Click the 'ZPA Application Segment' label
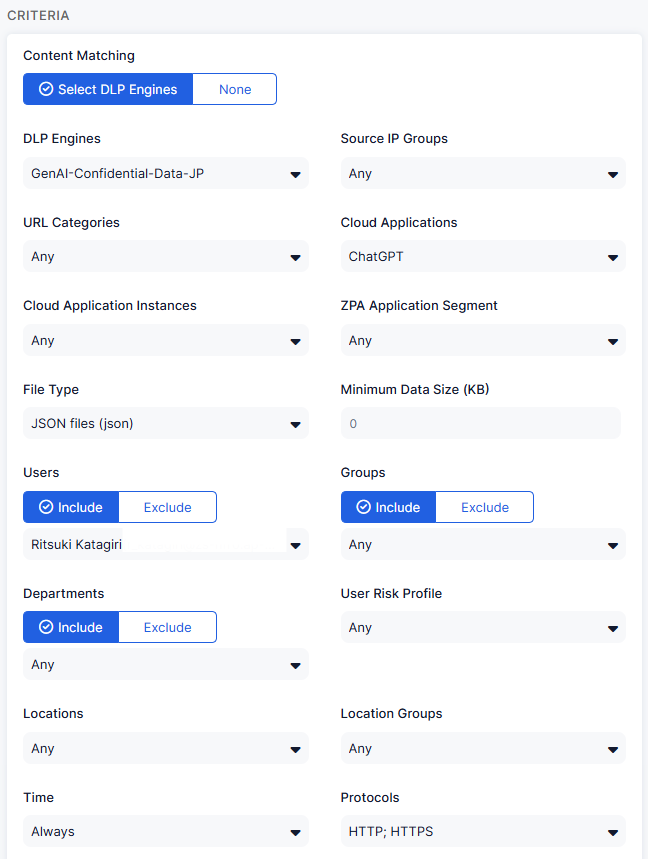This screenshot has width=648, height=859. [419, 306]
